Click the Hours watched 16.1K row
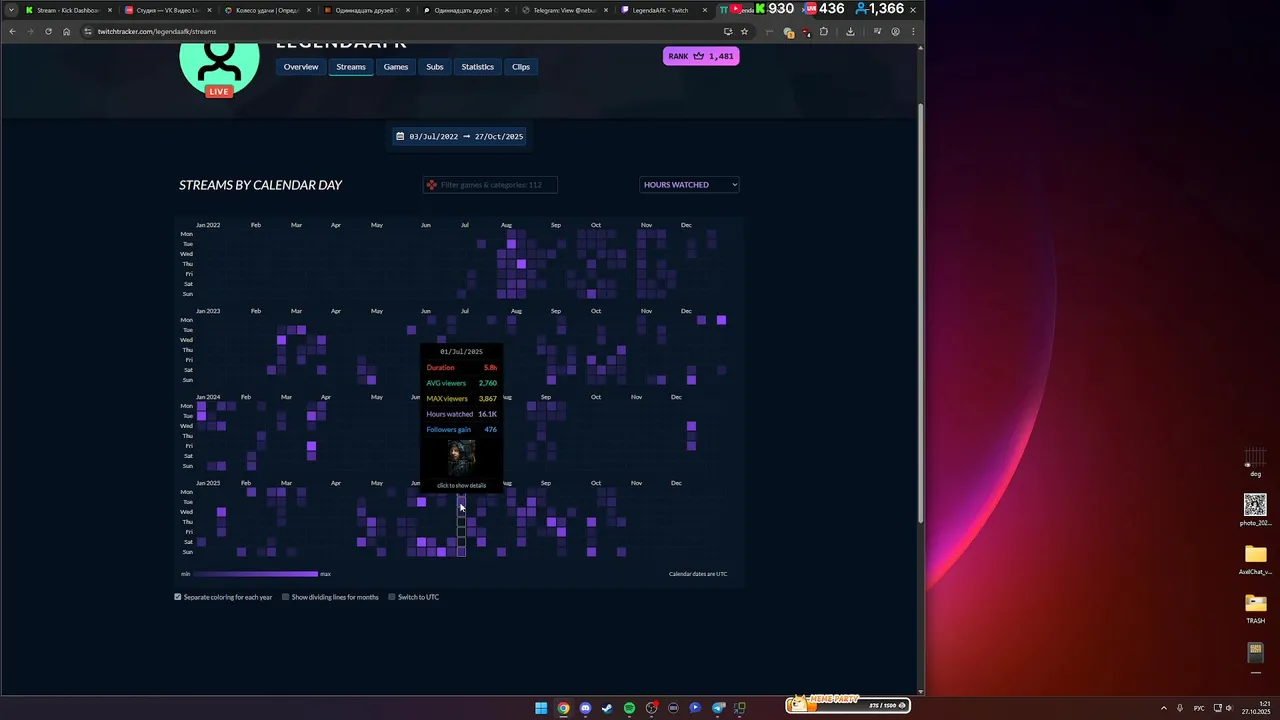The height and width of the screenshot is (720, 1280). click(461, 414)
